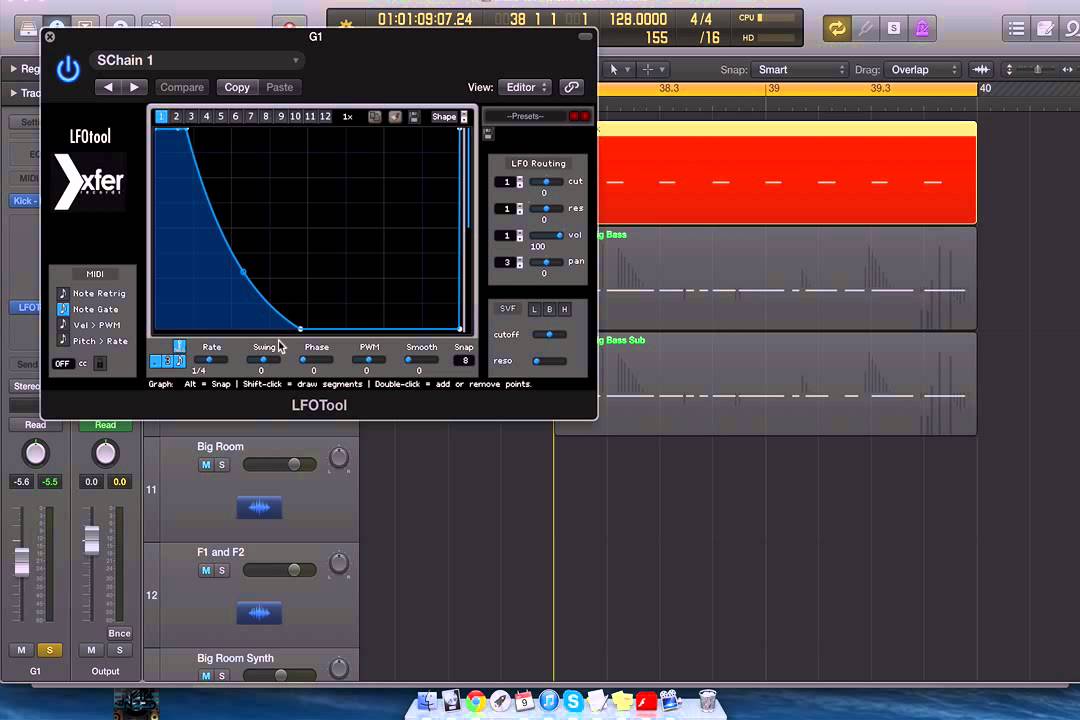
Task: Enable Pitch > Rate in the MIDI panel
Action: (63, 340)
